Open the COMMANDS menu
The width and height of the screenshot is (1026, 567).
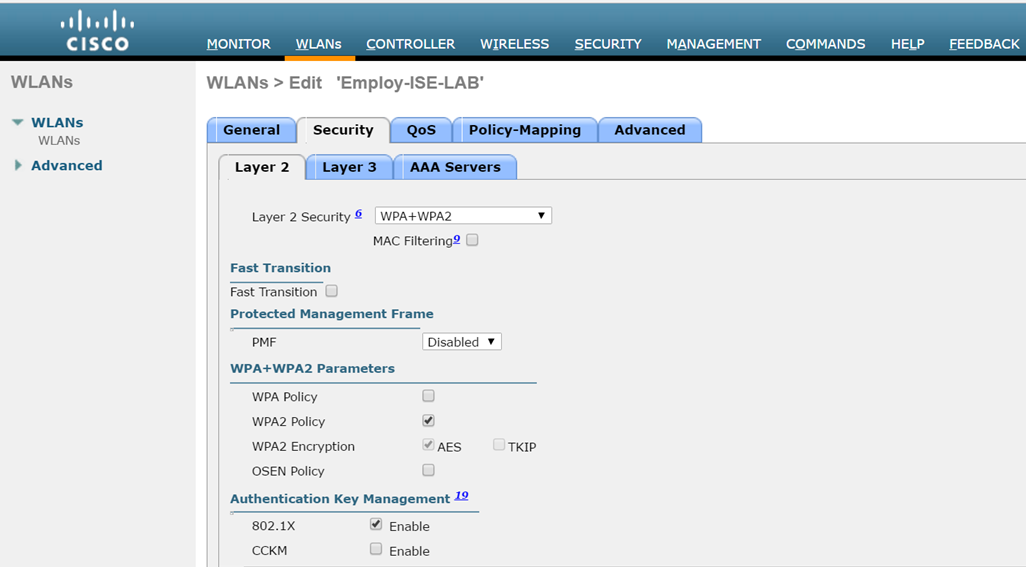click(x=825, y=44)
